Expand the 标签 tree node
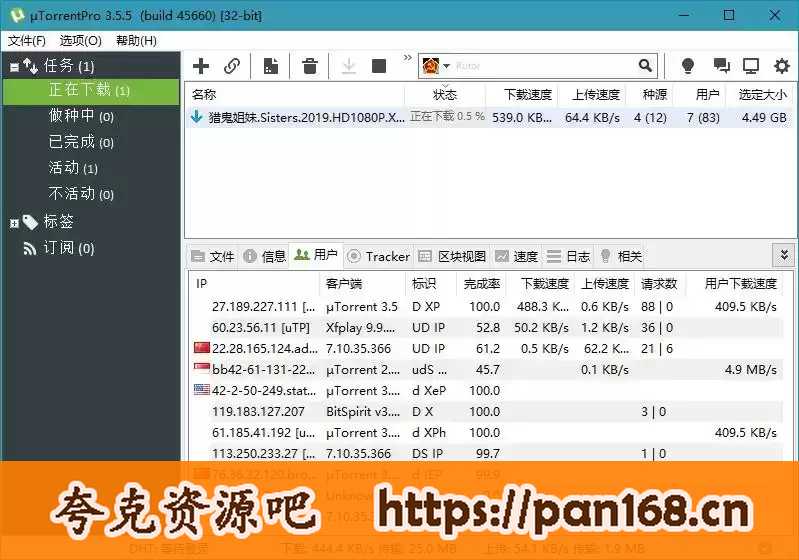799x560 pixels. [14, 223]
